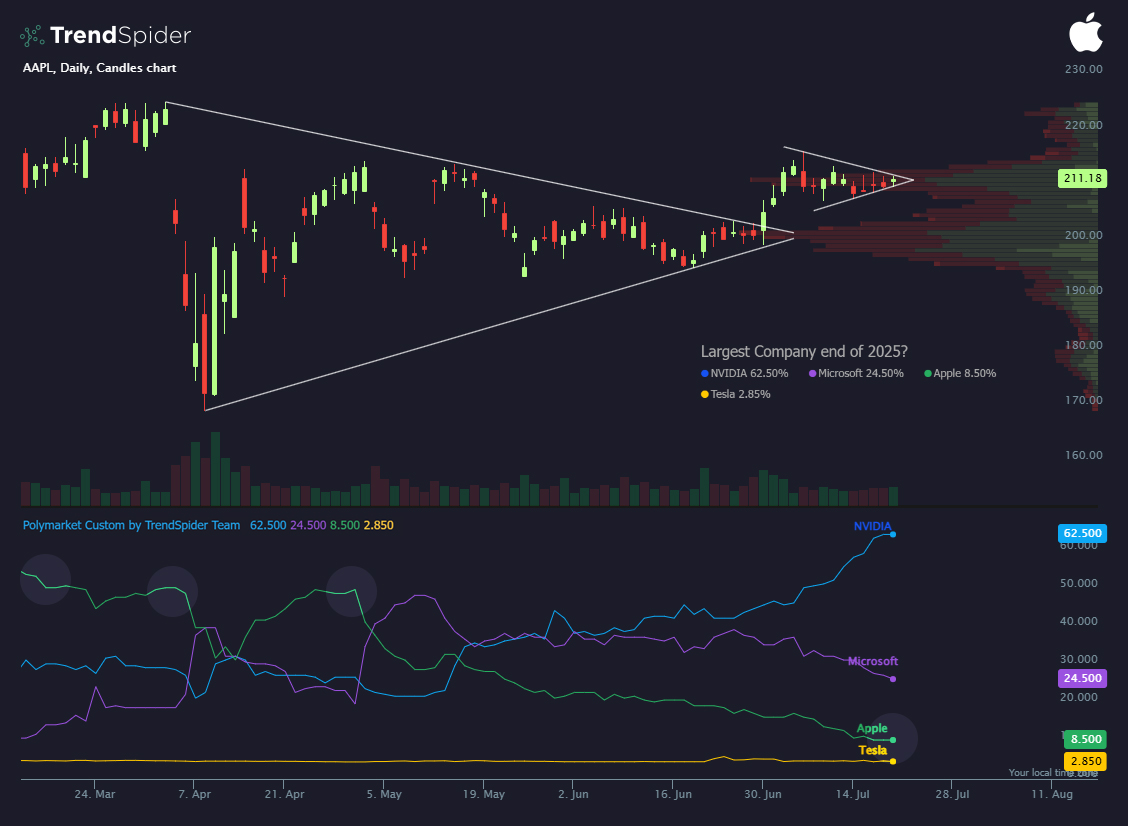
Task: Click the 14. Jul date axis label
Action: [x=852, y=794]
